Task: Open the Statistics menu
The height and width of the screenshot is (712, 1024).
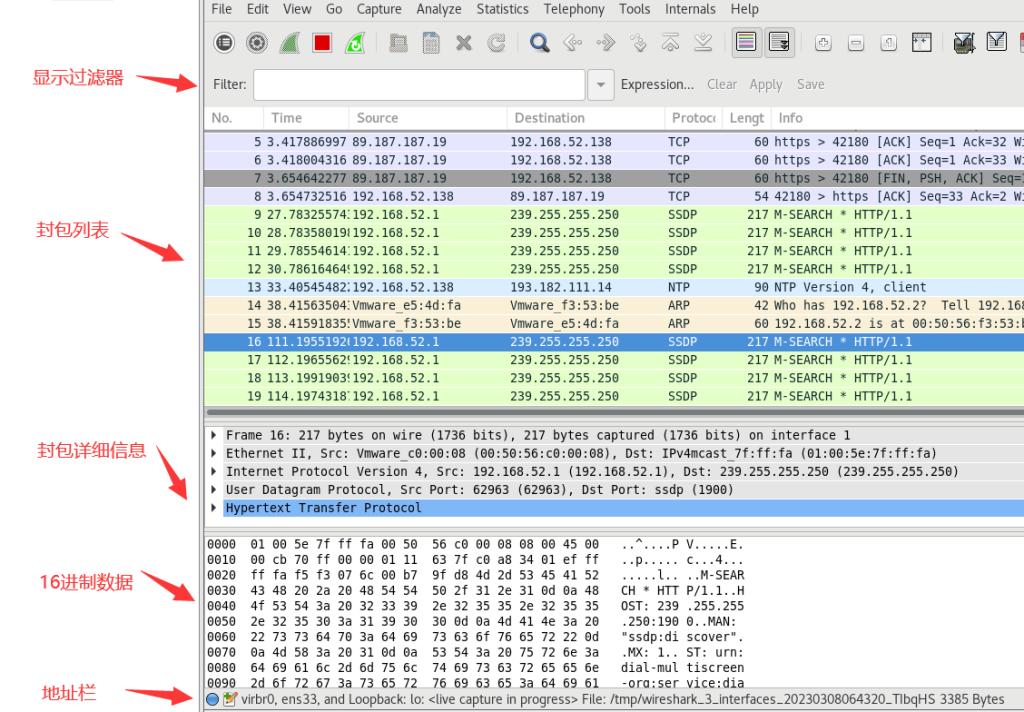Action: pos(502,9)
